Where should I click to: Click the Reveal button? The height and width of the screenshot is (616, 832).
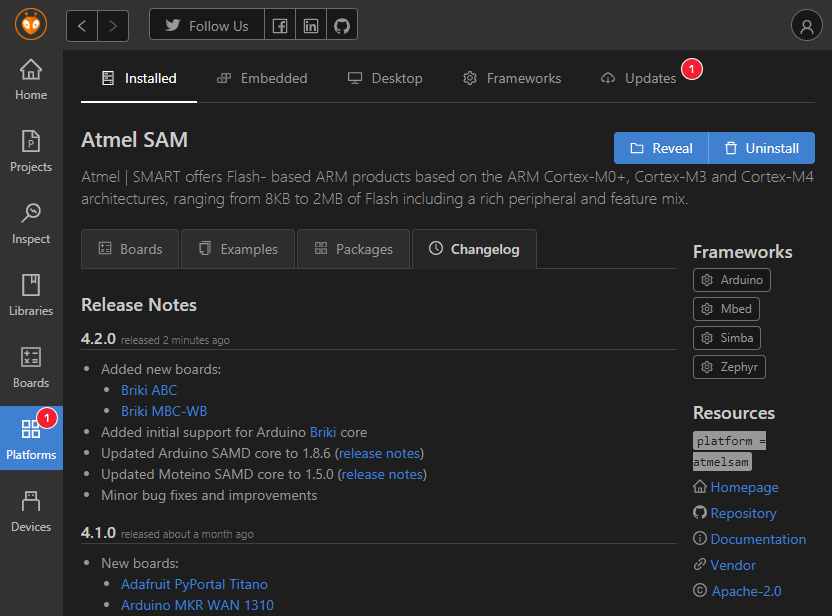point(660,146)
